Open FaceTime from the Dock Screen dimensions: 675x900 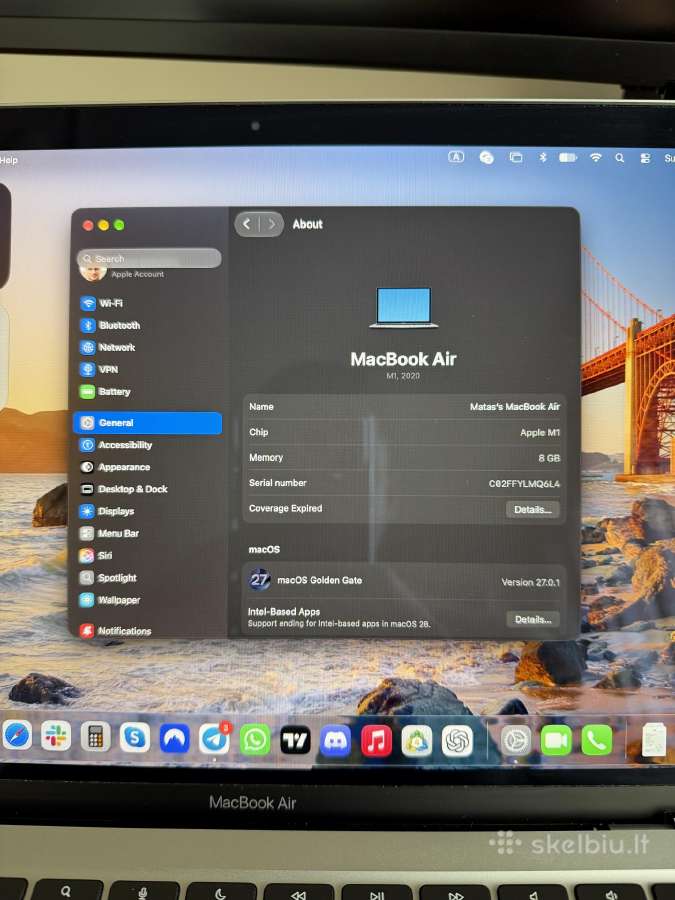pos(556,740)
